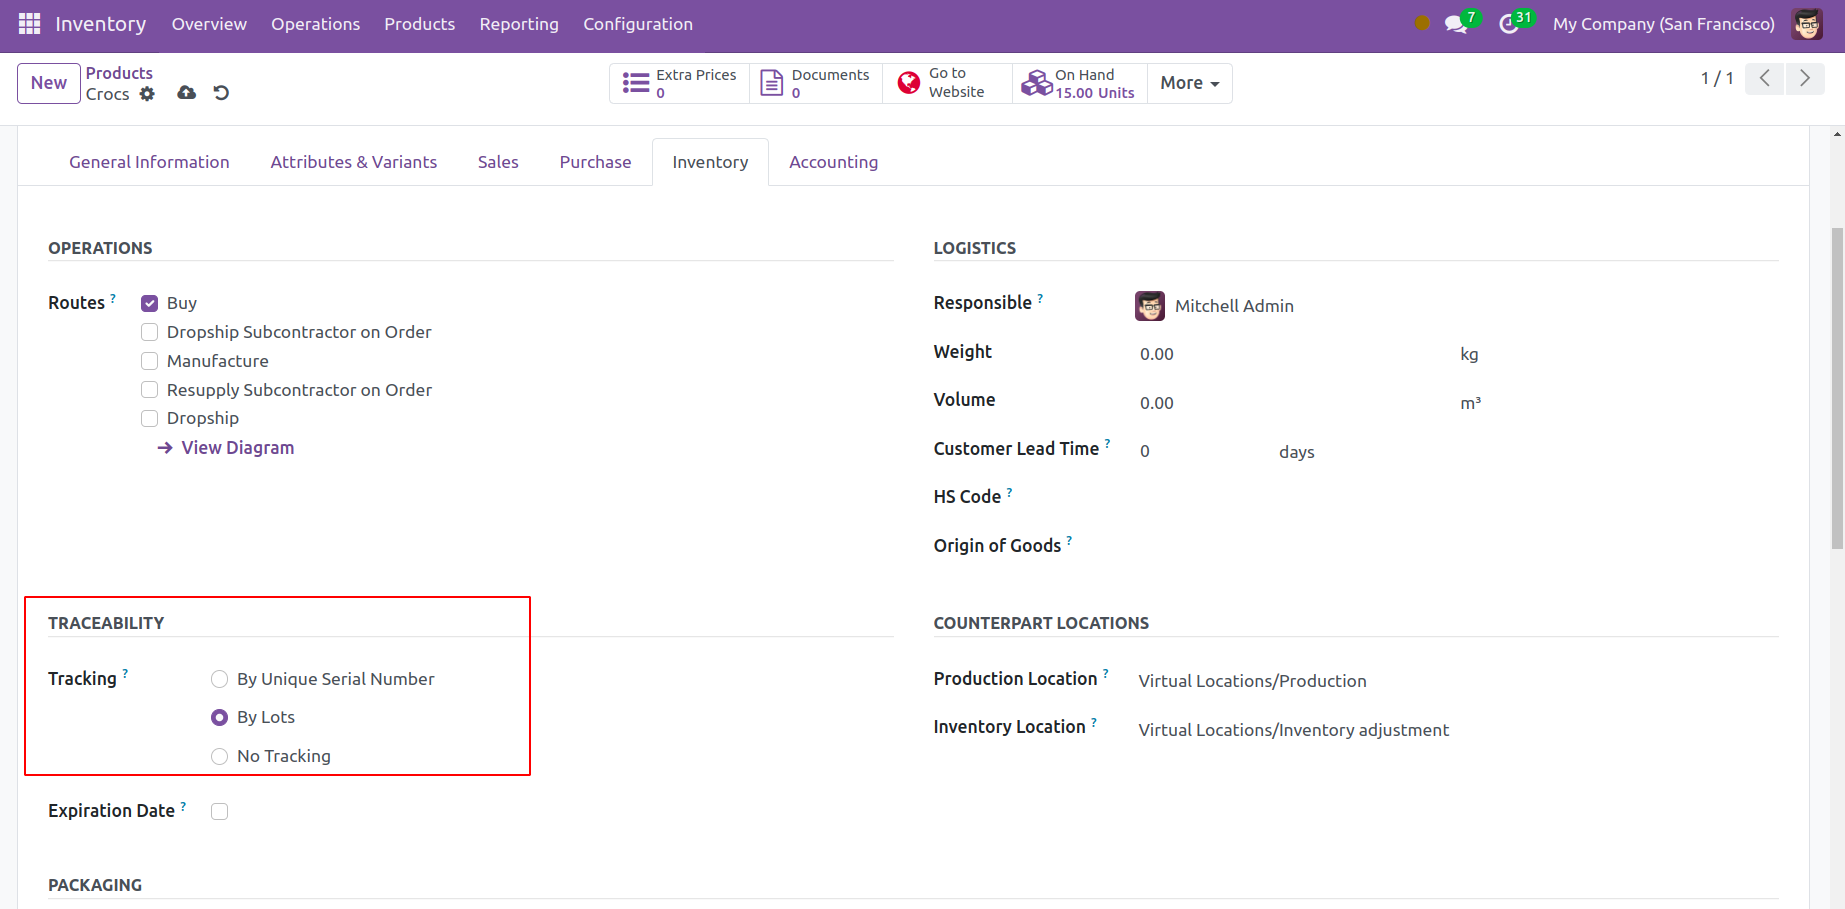Switch to the Attributes & Variants tab
Image resolution: width=1845 pixels, height=909 pixels.
[x=353, y=162]
